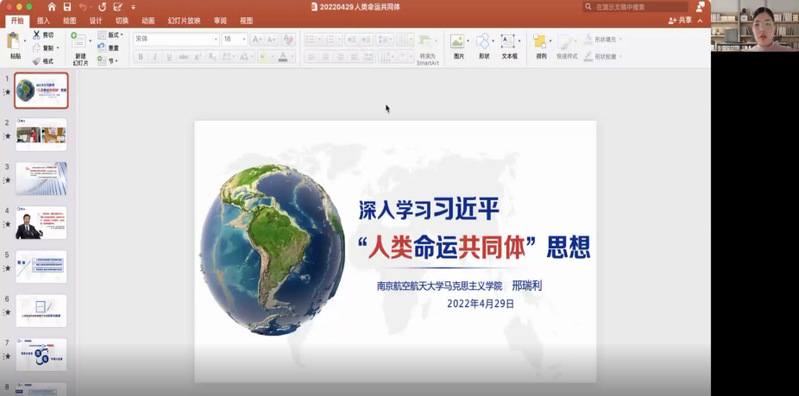Click the increase font size icon
799x396 pixels.
pyautogui.click(x=257, y=39)
